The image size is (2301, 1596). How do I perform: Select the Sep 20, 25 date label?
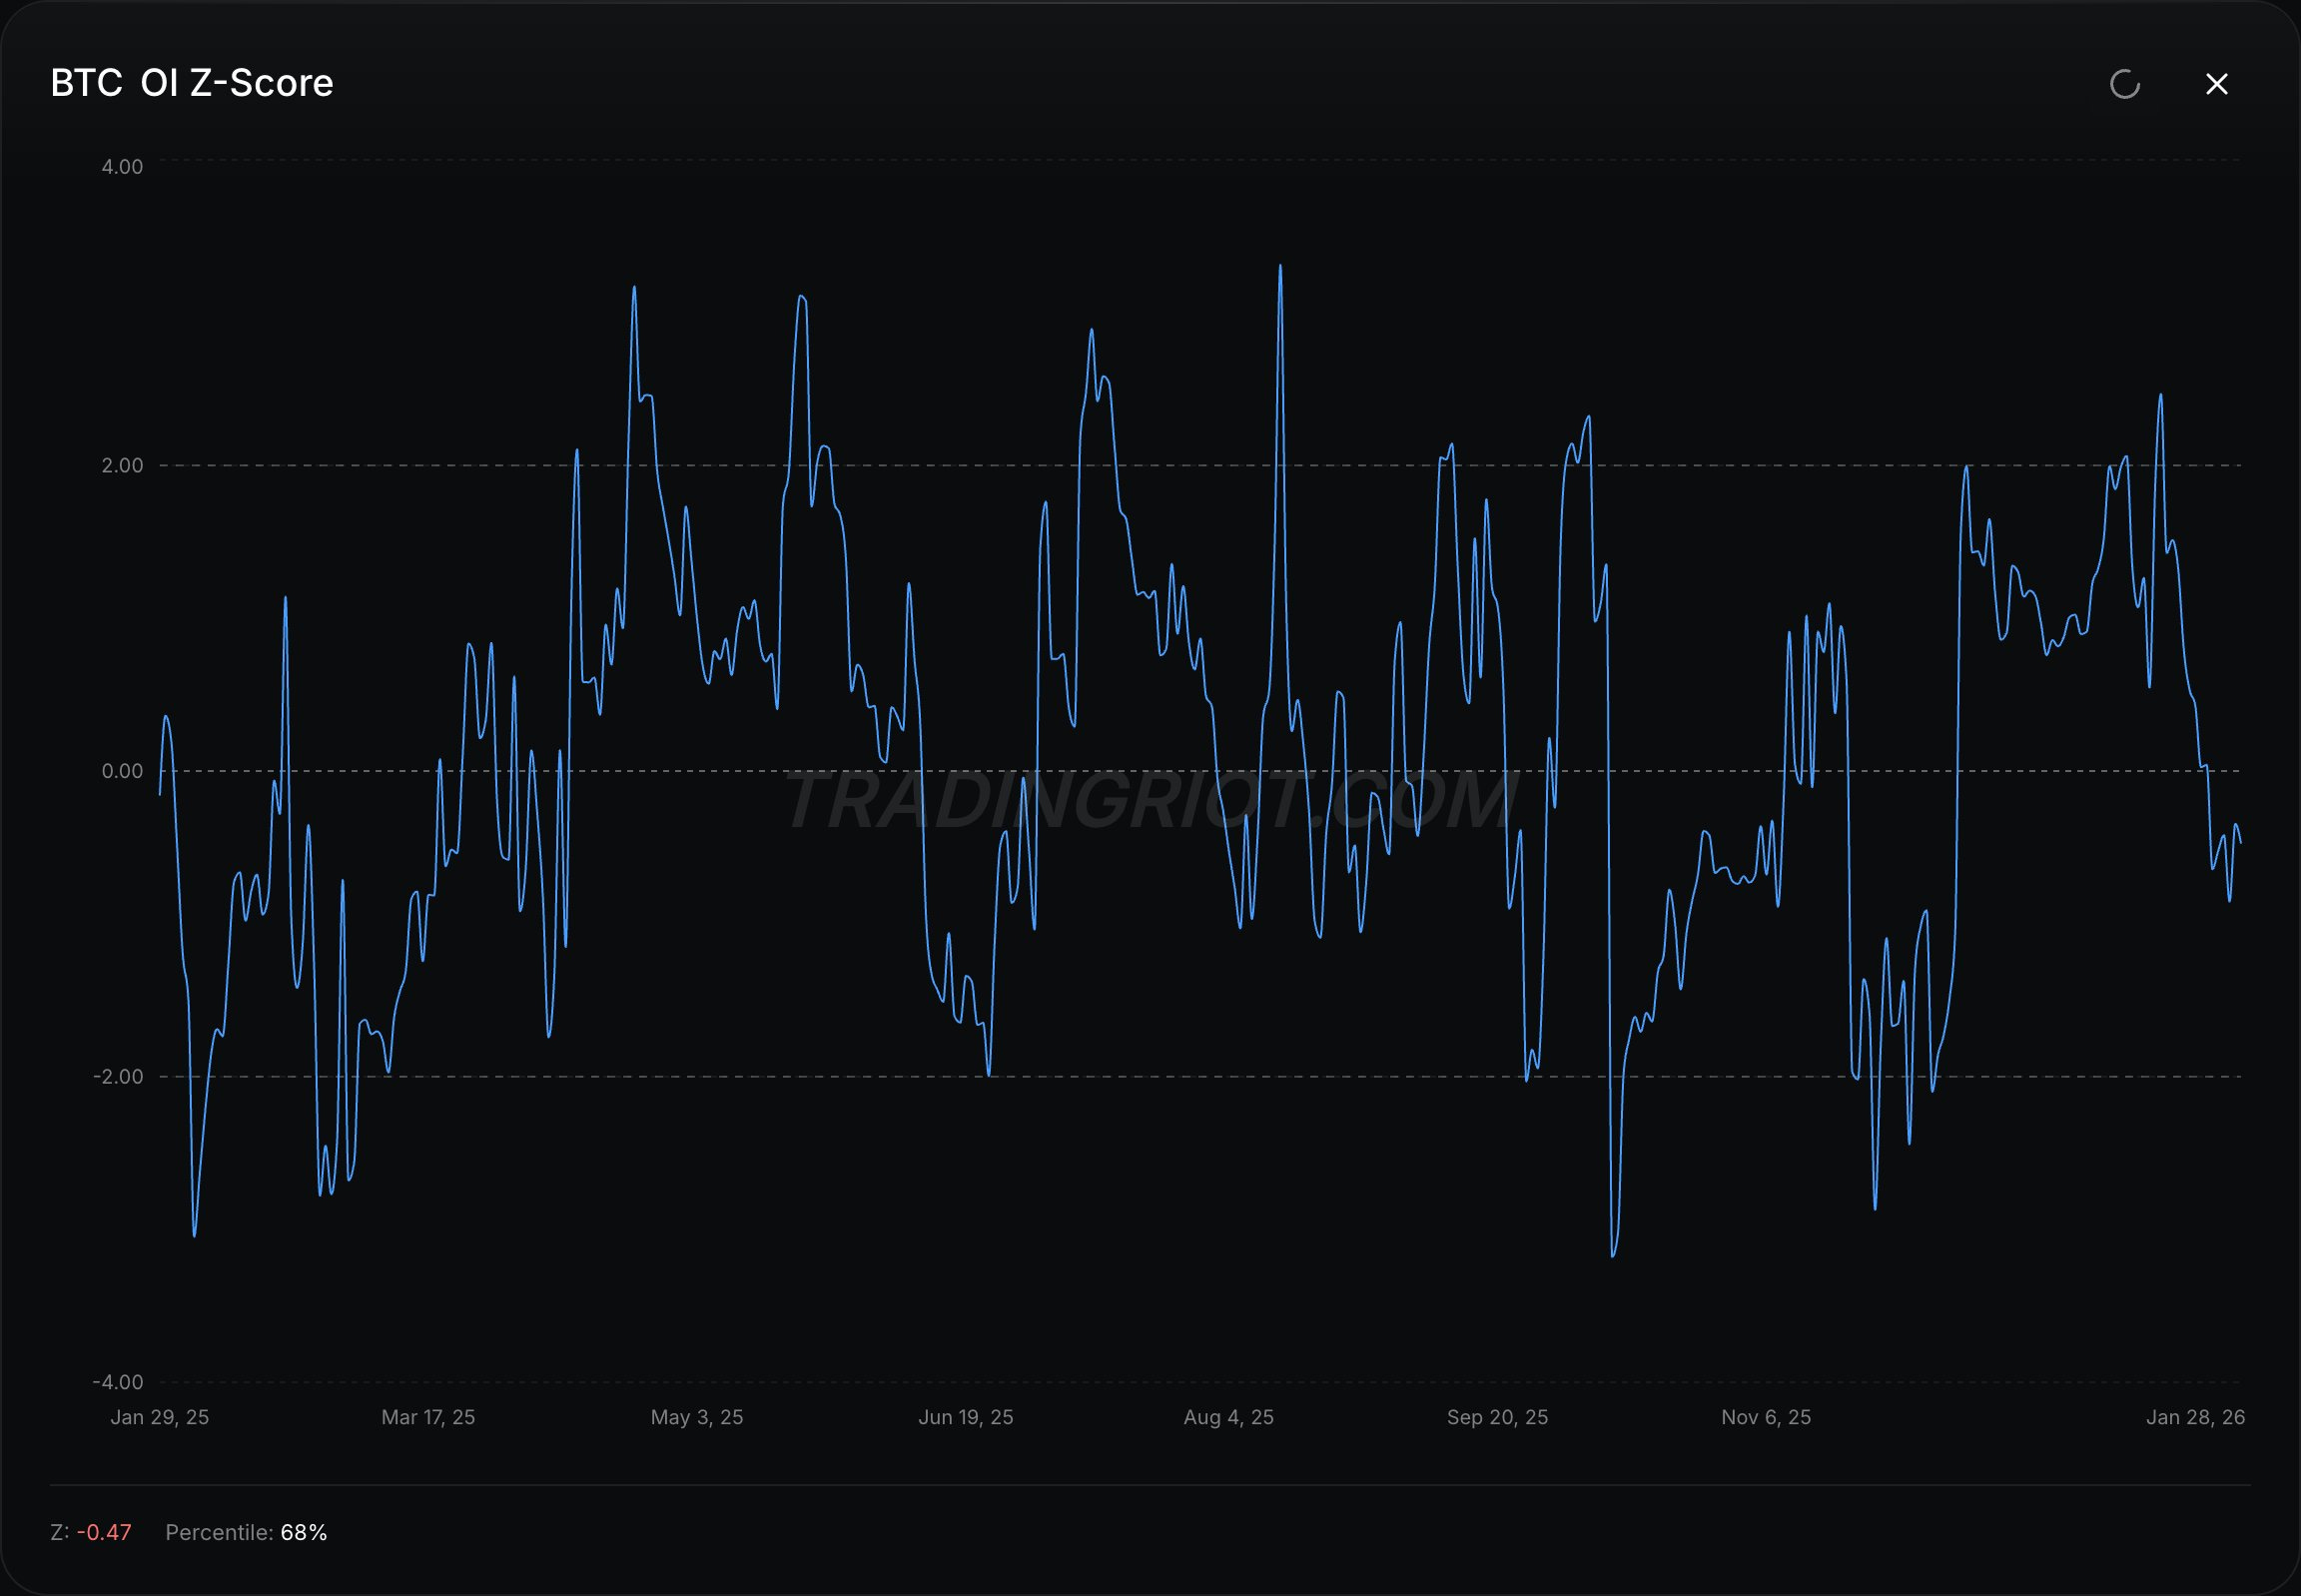(1497, 1417)
